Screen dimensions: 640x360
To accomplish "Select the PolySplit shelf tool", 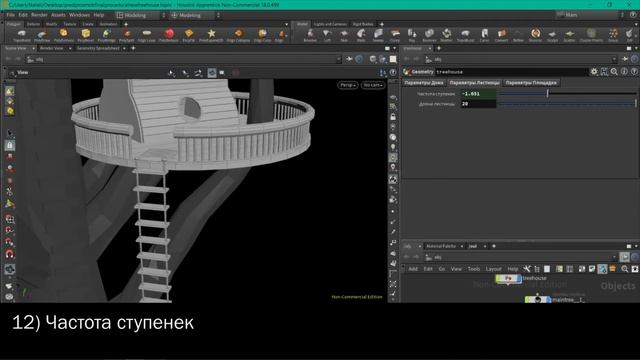I will (x=127, y=35).
